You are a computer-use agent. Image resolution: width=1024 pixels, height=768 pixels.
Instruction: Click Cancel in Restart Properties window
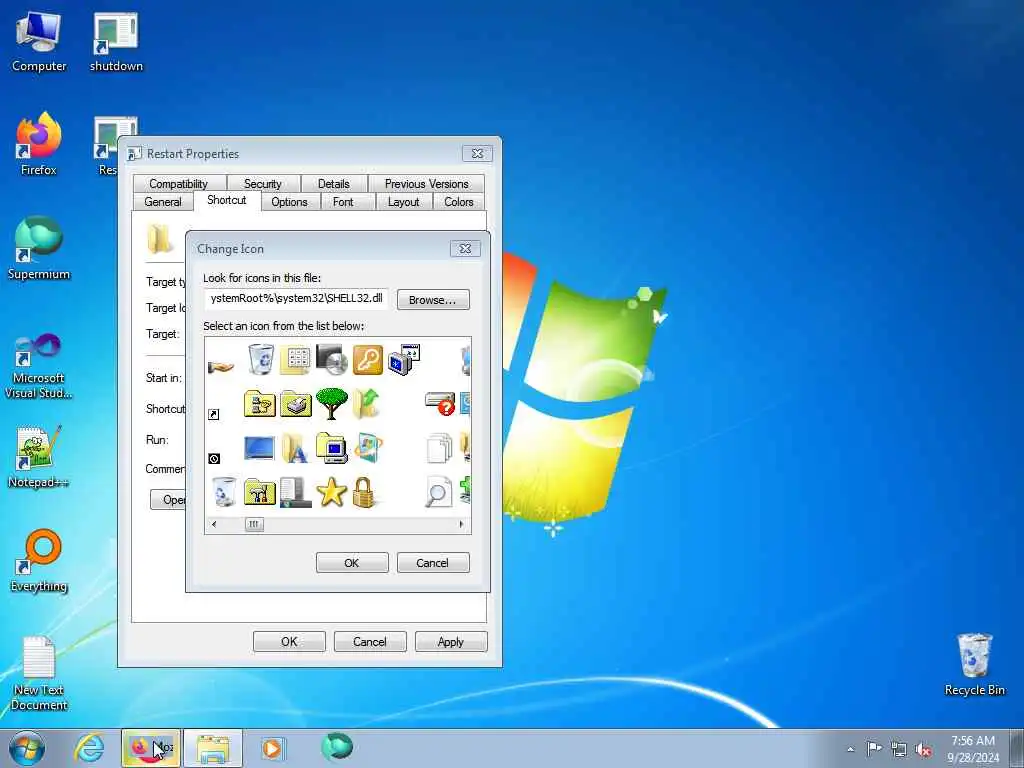[370, 642]
